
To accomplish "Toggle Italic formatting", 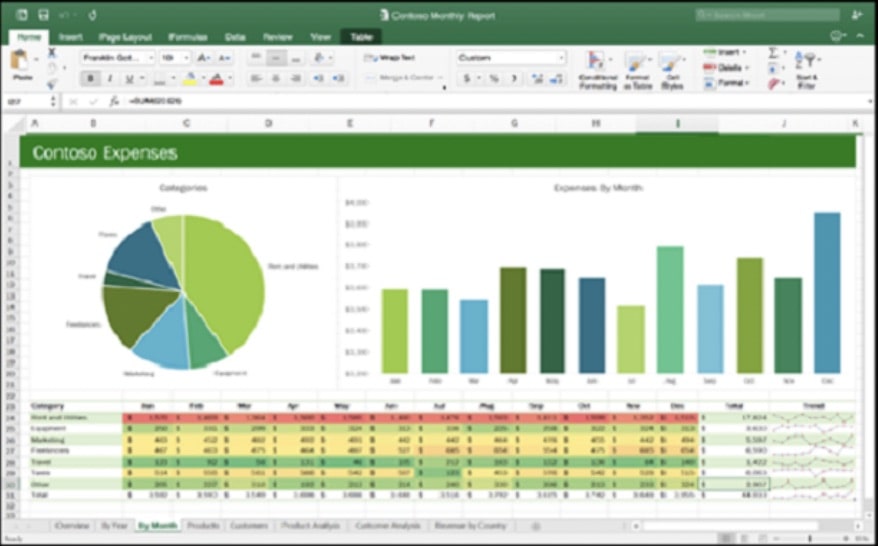I will pyautogui.click(x=107, y=78).
